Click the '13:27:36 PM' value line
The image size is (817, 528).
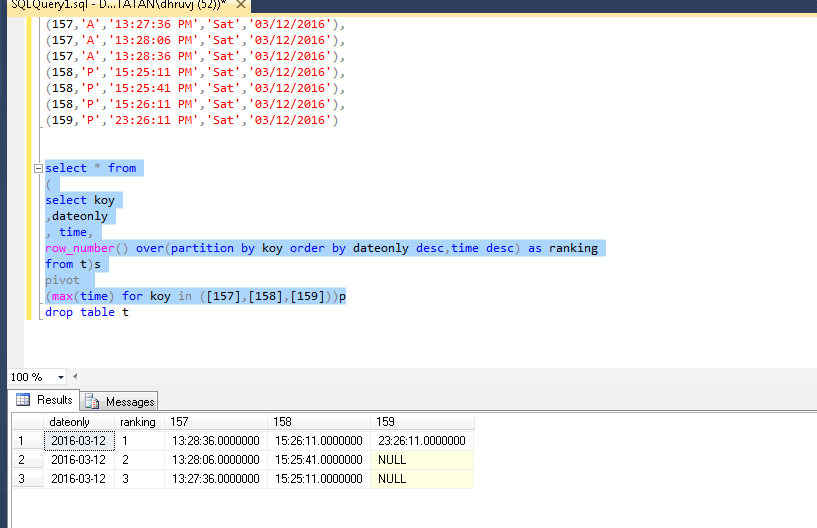(195, 24)
